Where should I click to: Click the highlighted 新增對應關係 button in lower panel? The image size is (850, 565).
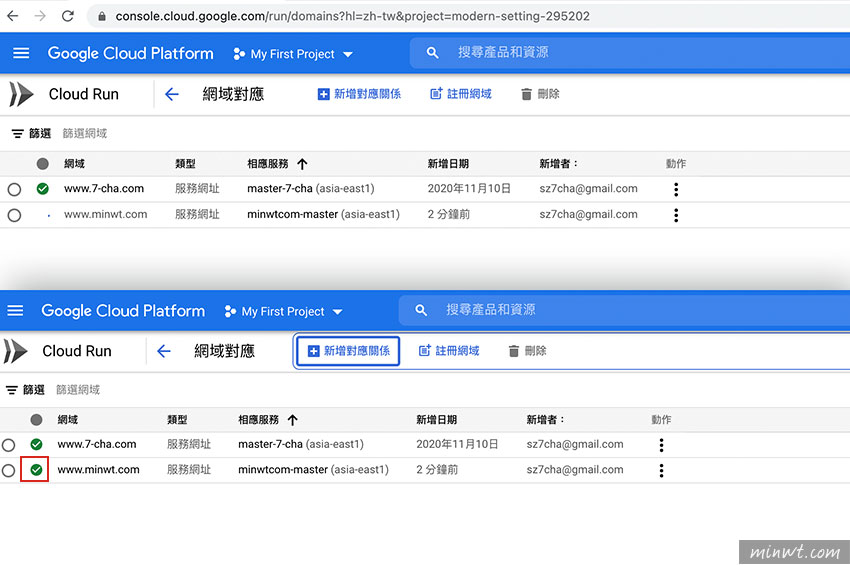(348, 351)
